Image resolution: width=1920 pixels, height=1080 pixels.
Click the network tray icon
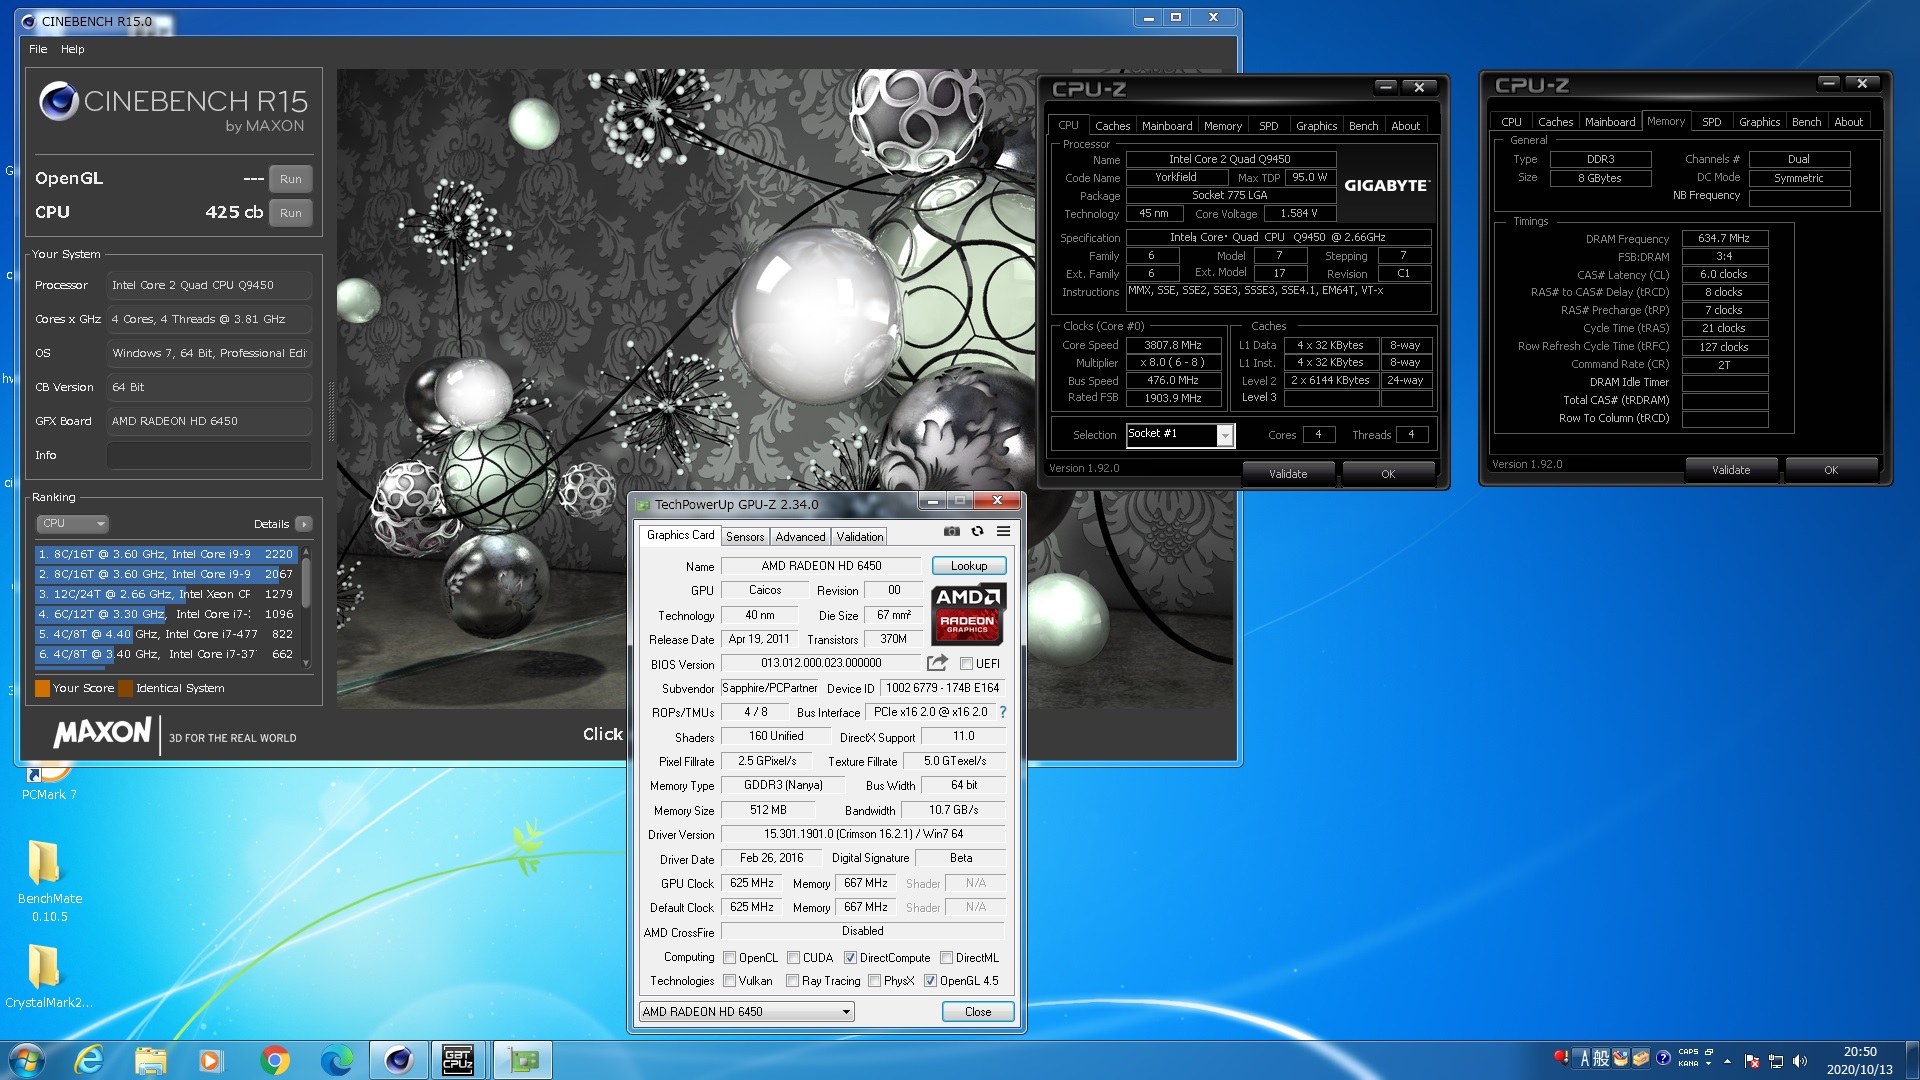click(x=1776, y=1061)
